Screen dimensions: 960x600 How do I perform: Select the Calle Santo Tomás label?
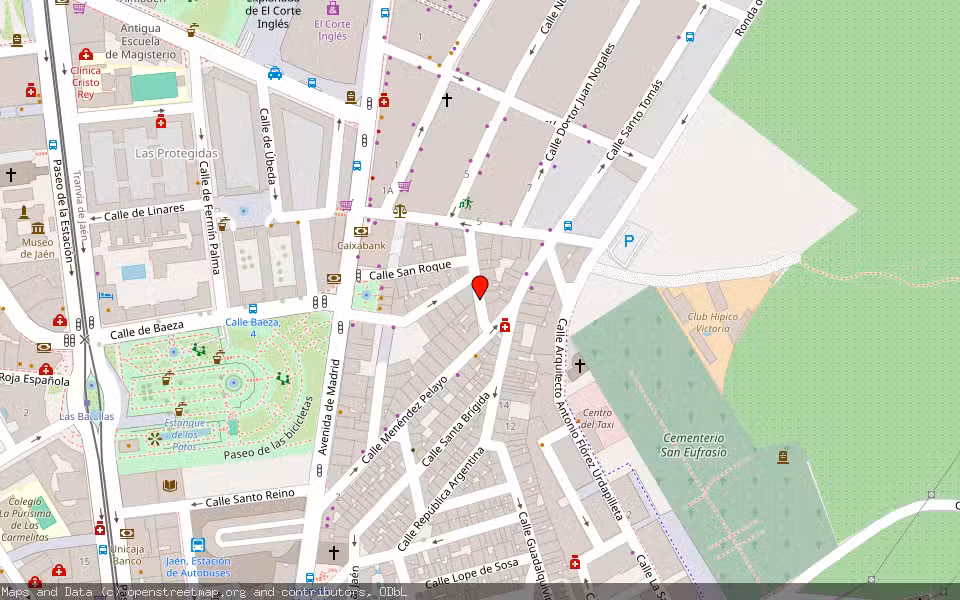pos(634,120)
